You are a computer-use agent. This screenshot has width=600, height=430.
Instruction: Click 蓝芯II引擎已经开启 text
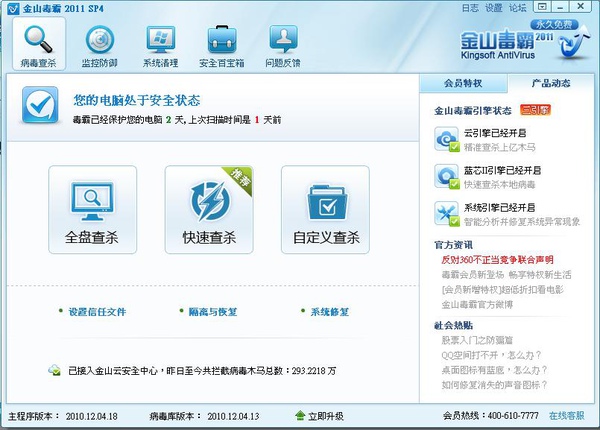click(502, 170)
